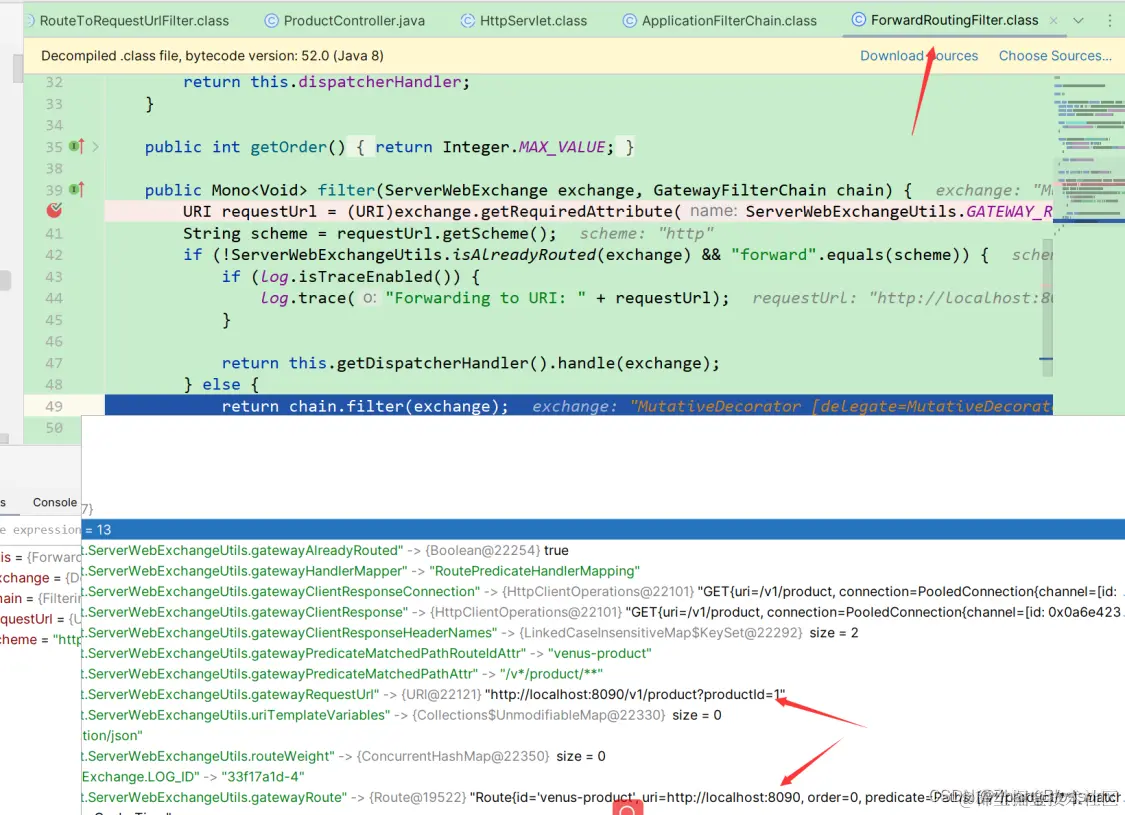The image size is (1125, 815).
Task: Click the evaluate expression input field
Action: (x=41, y=529)
